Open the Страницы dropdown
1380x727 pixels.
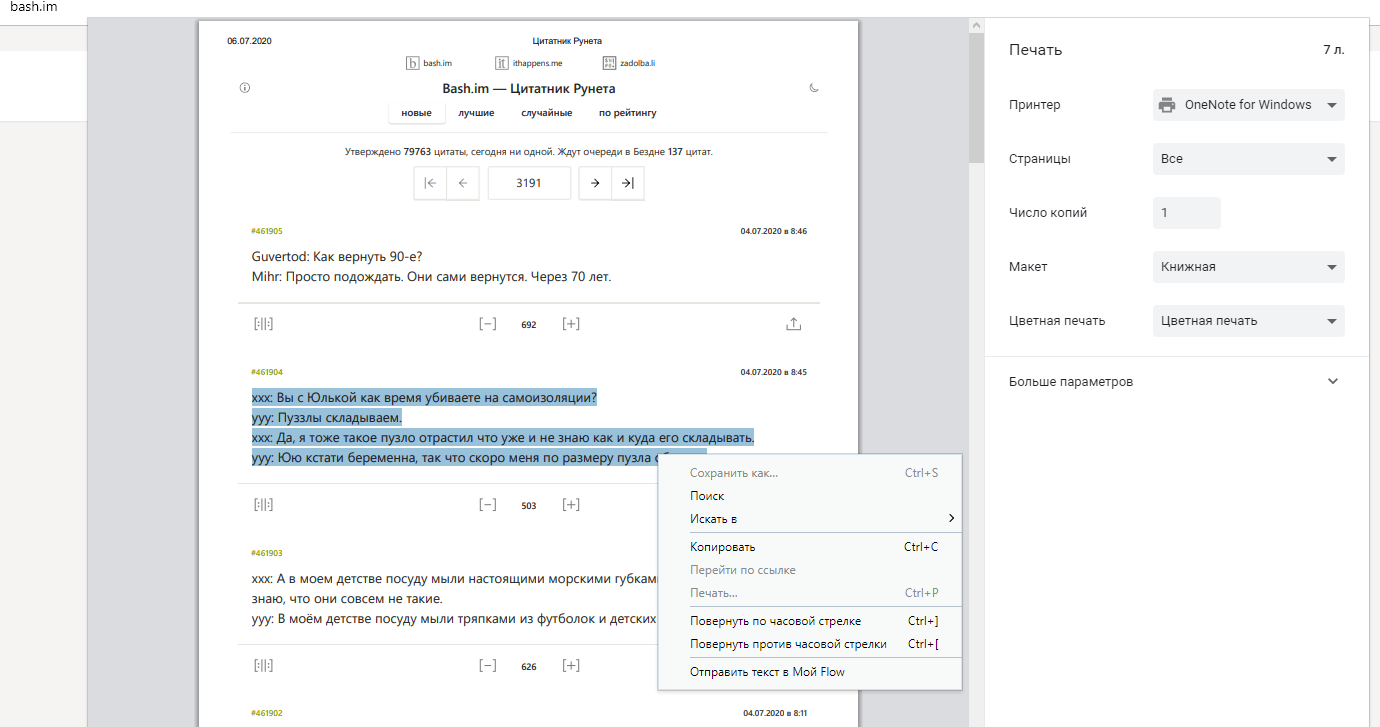1248,159
